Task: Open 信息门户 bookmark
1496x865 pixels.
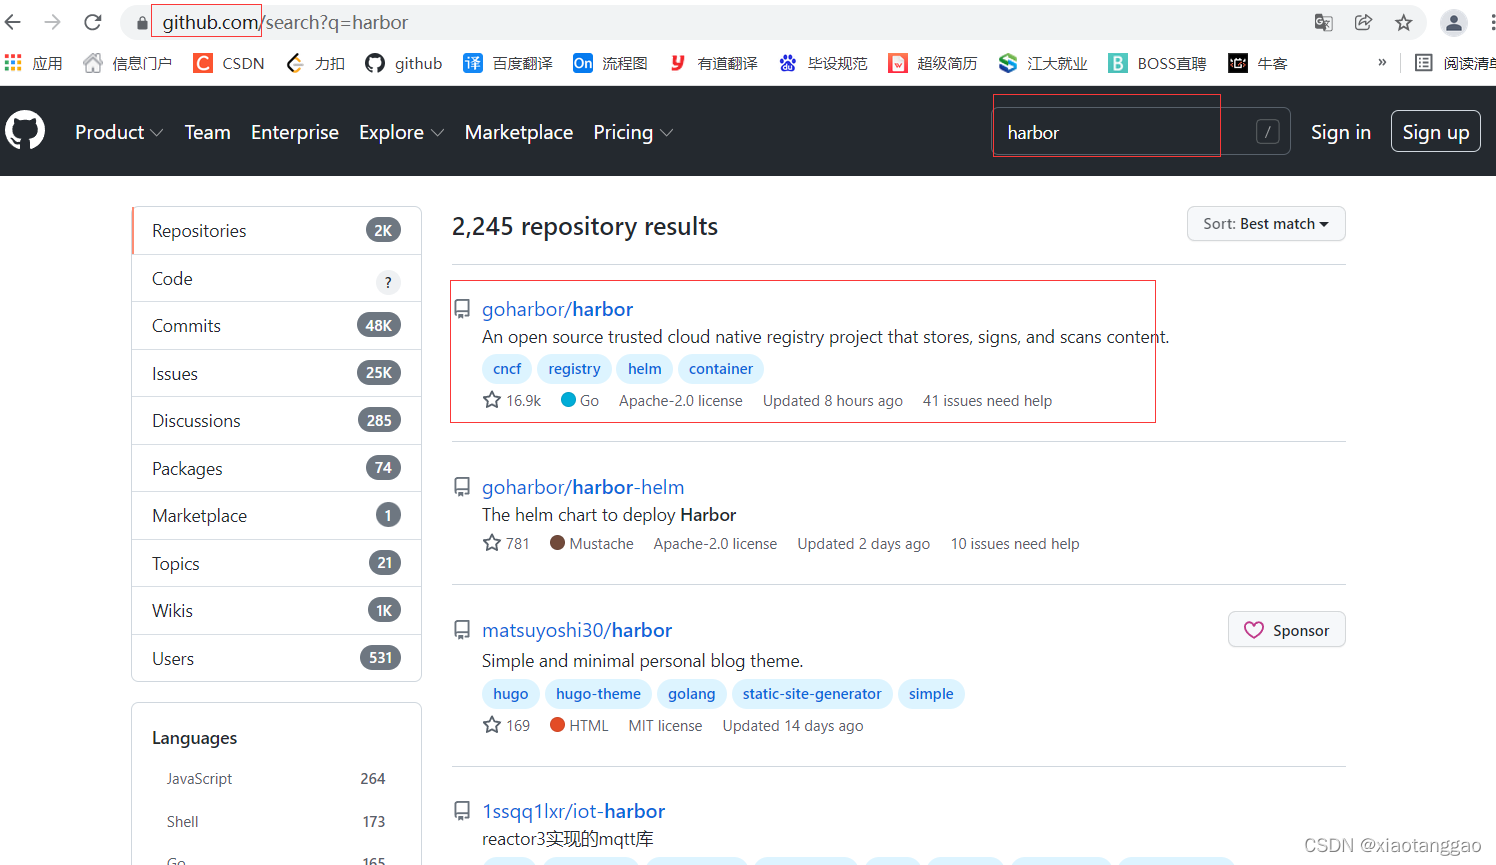Action: click(x=127, y=63)
